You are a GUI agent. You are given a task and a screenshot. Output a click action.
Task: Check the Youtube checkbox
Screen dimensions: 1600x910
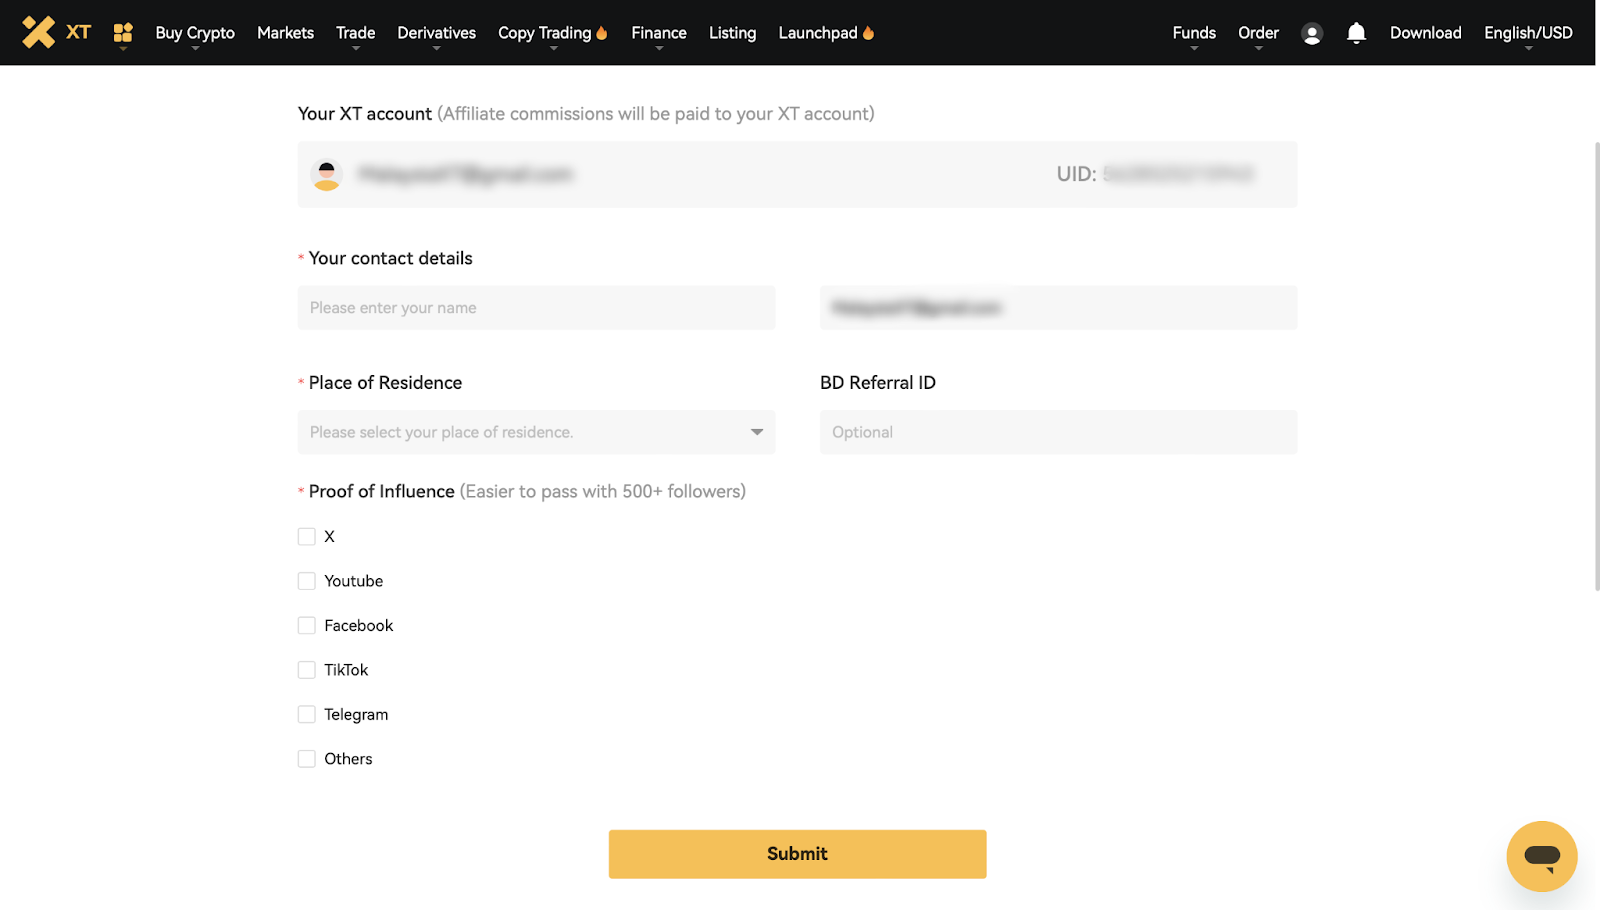click(x=307, y=581)
